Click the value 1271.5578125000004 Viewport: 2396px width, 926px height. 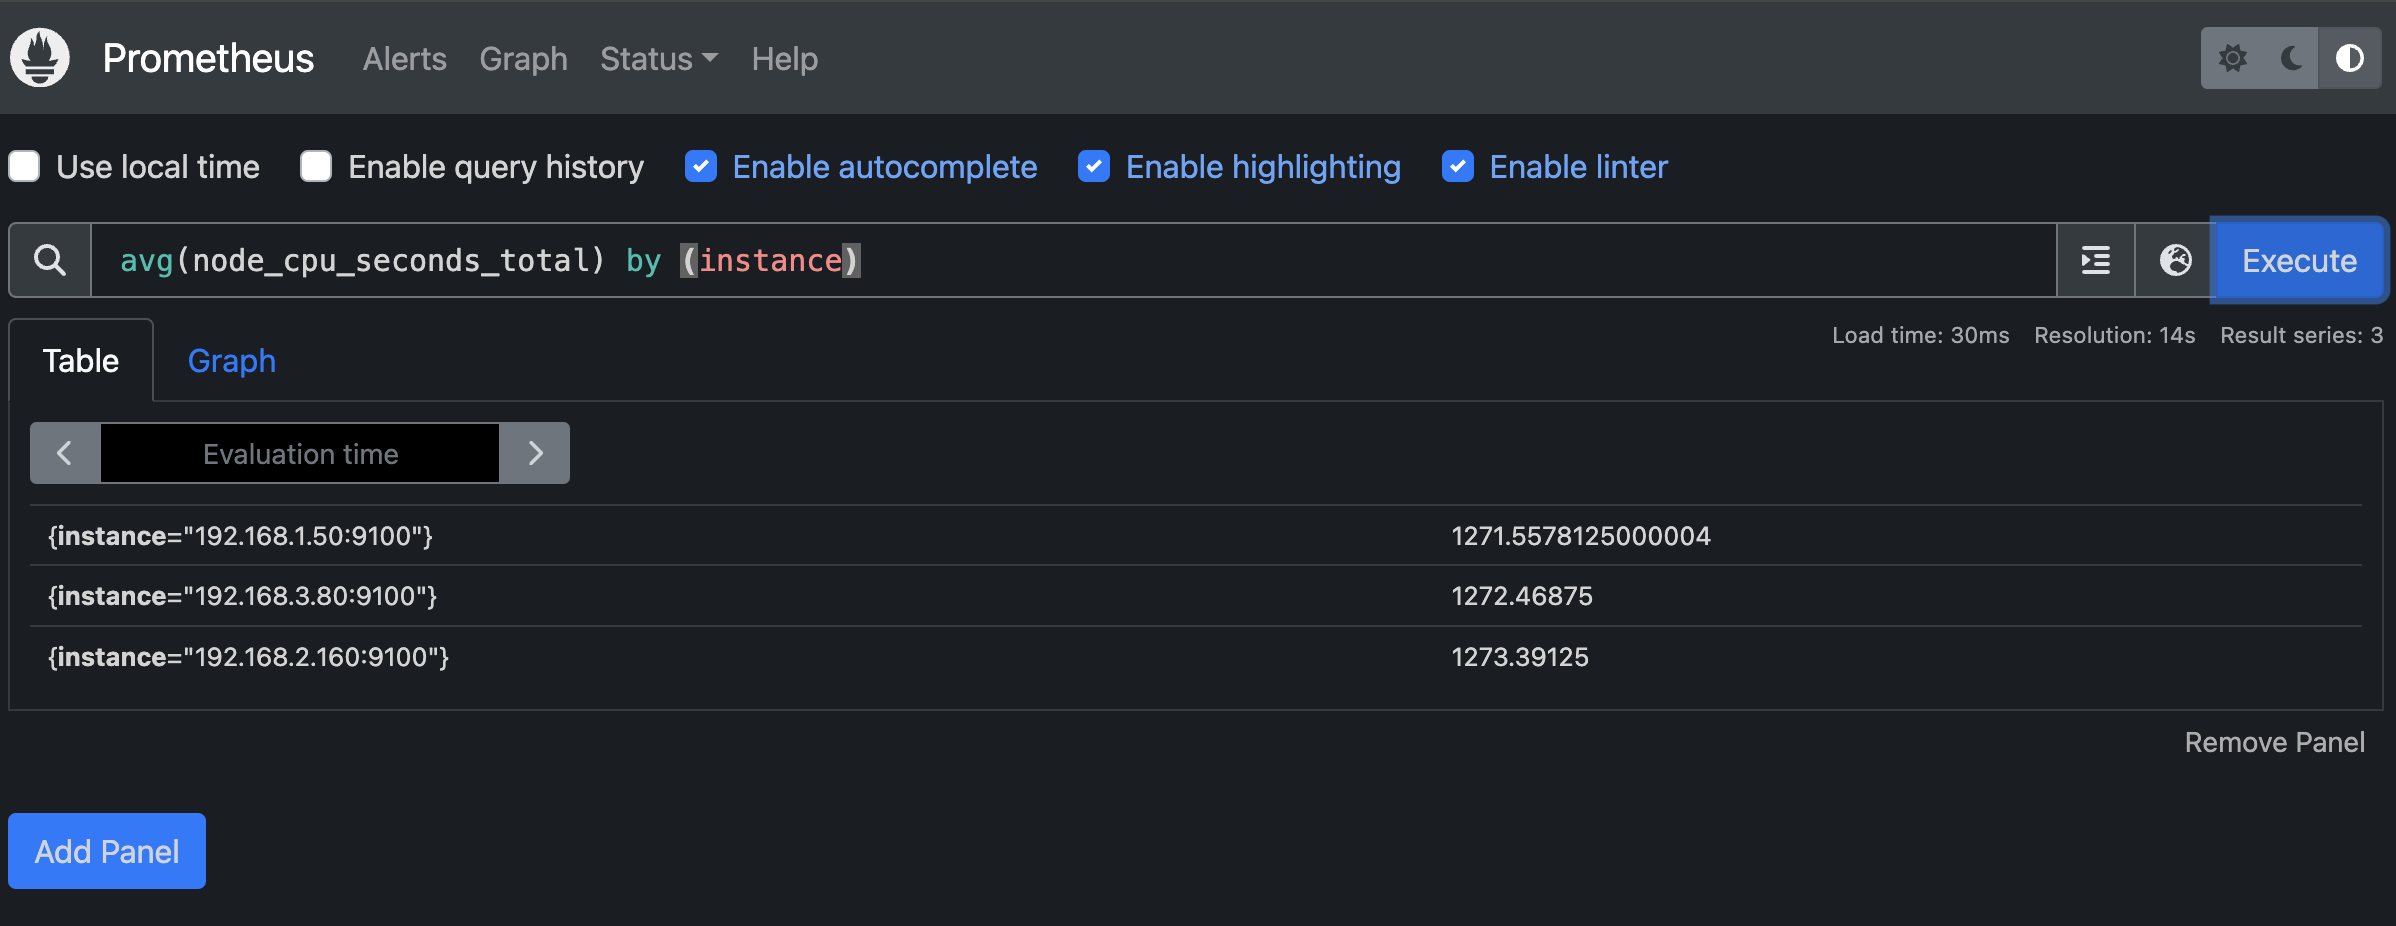click(x=1581, y=536)
